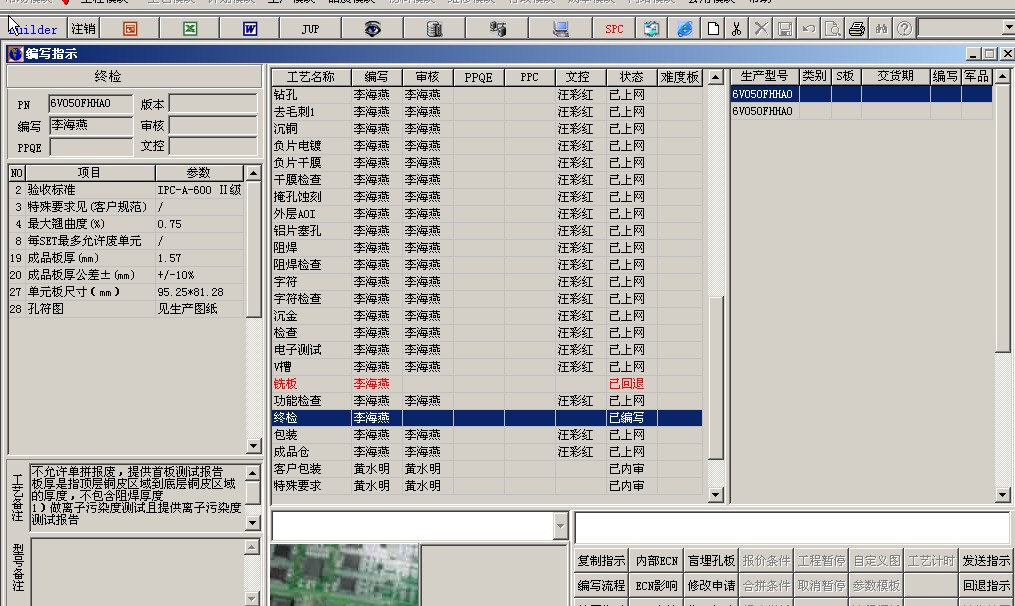Open the Word icon in the toolbar
The image size is (1015, 606).
tap(250, 28)
